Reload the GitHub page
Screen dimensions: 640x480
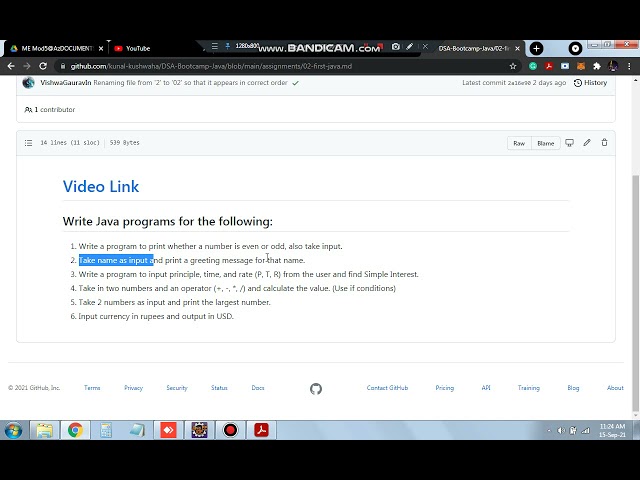(43, 66)
